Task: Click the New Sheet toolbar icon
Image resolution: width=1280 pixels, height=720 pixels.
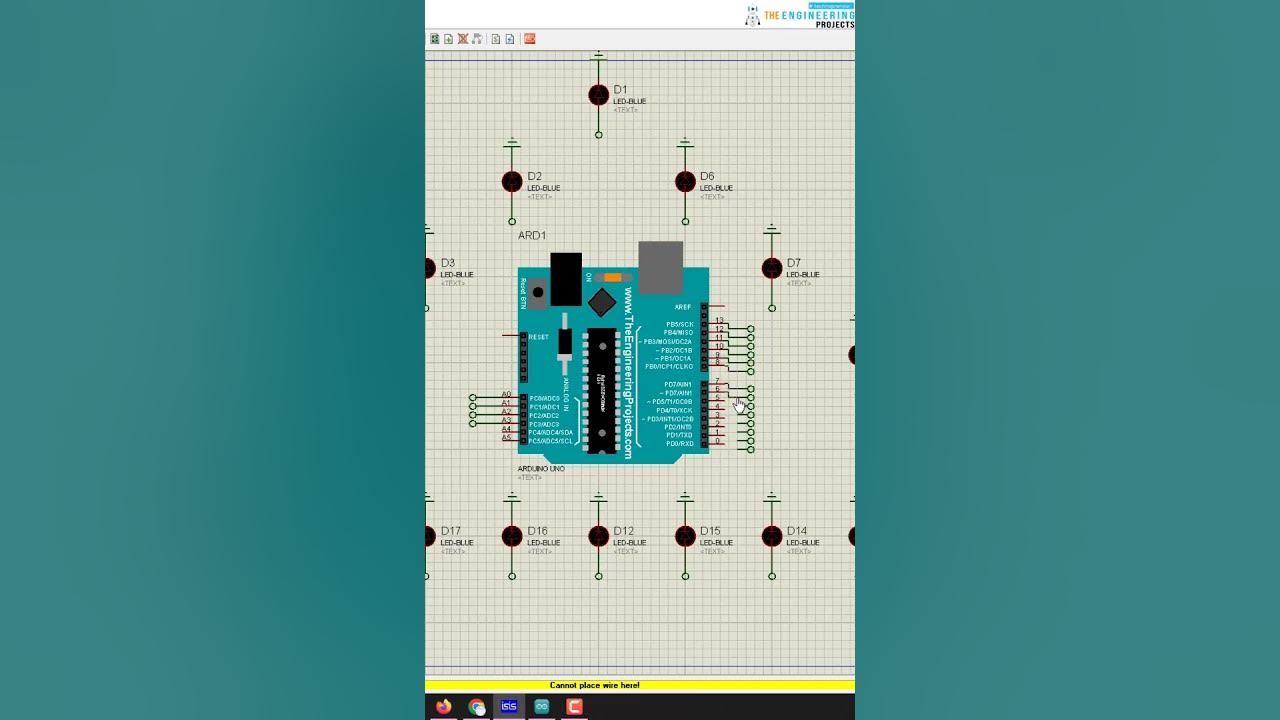Action: [449, 39]
